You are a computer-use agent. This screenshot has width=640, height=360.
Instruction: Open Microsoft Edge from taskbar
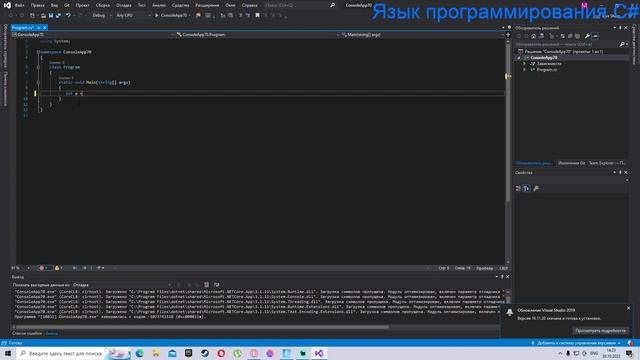point(140,353)
